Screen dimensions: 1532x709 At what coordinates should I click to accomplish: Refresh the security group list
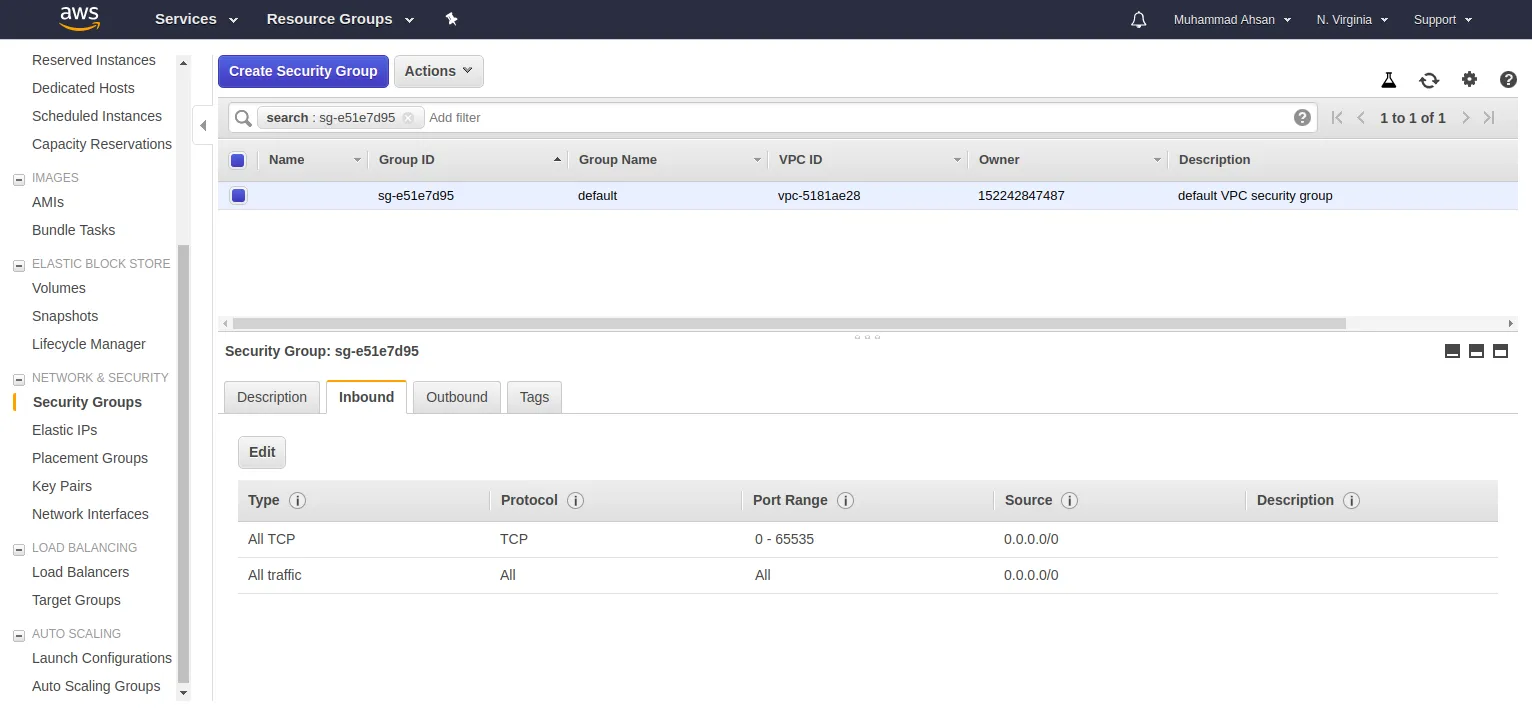click(1429, 80)
